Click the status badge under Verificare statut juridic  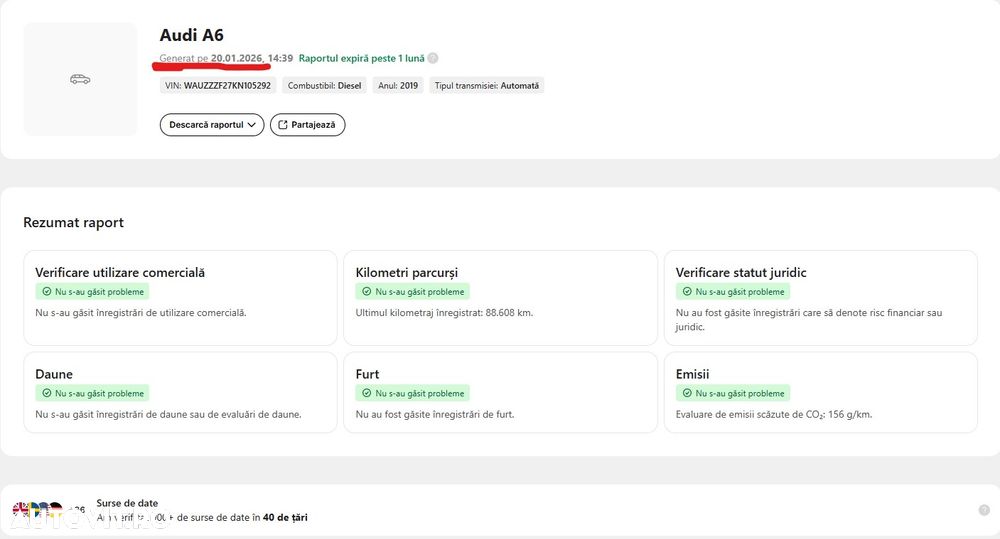733,292
